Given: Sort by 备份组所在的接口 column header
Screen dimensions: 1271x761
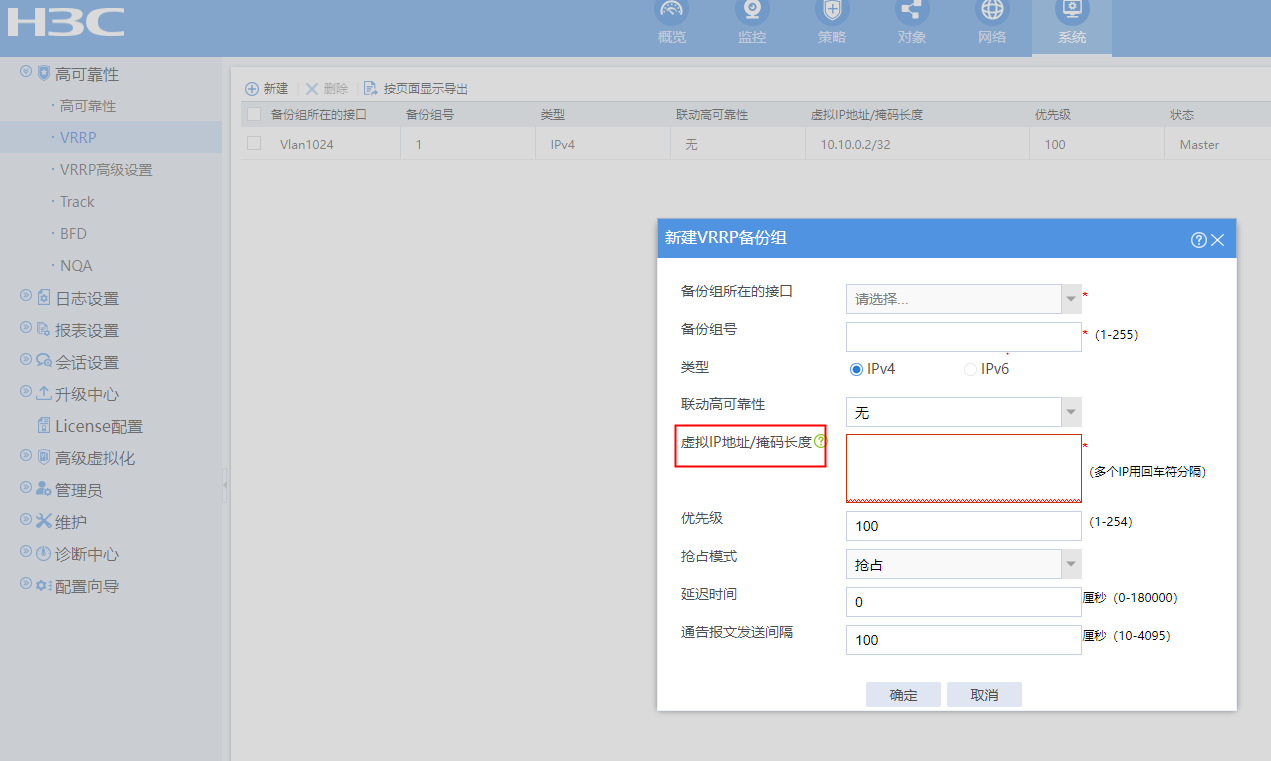Looking at the screenshot, I should coord(319,115).
